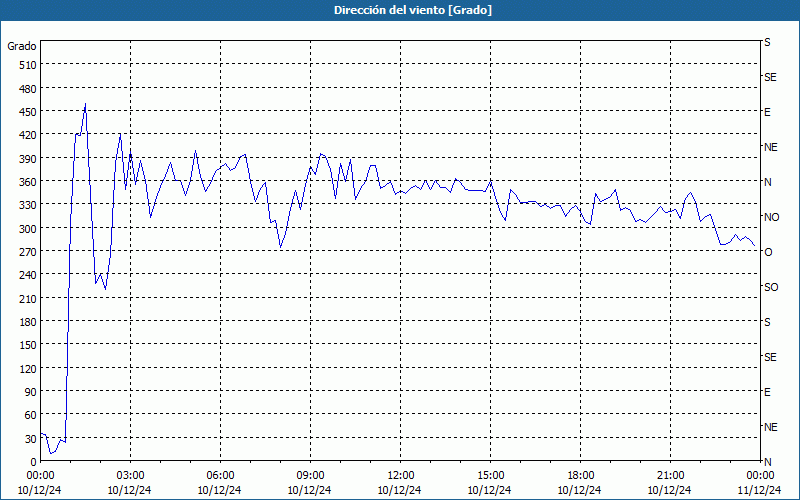Click the 270 degree axis label
Screen dimensions: 800x500
click(28, 252)
